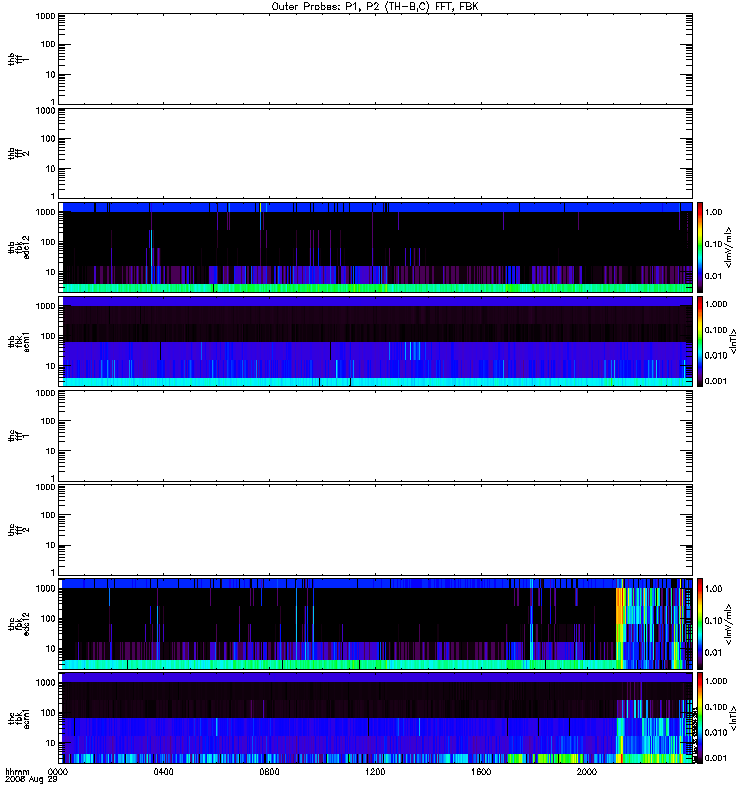The height and width of the screenshot is (800, 750).
Task: Click the '<|mV/m|>' unit label beside thc edc12 color bar
Action: 728,623
